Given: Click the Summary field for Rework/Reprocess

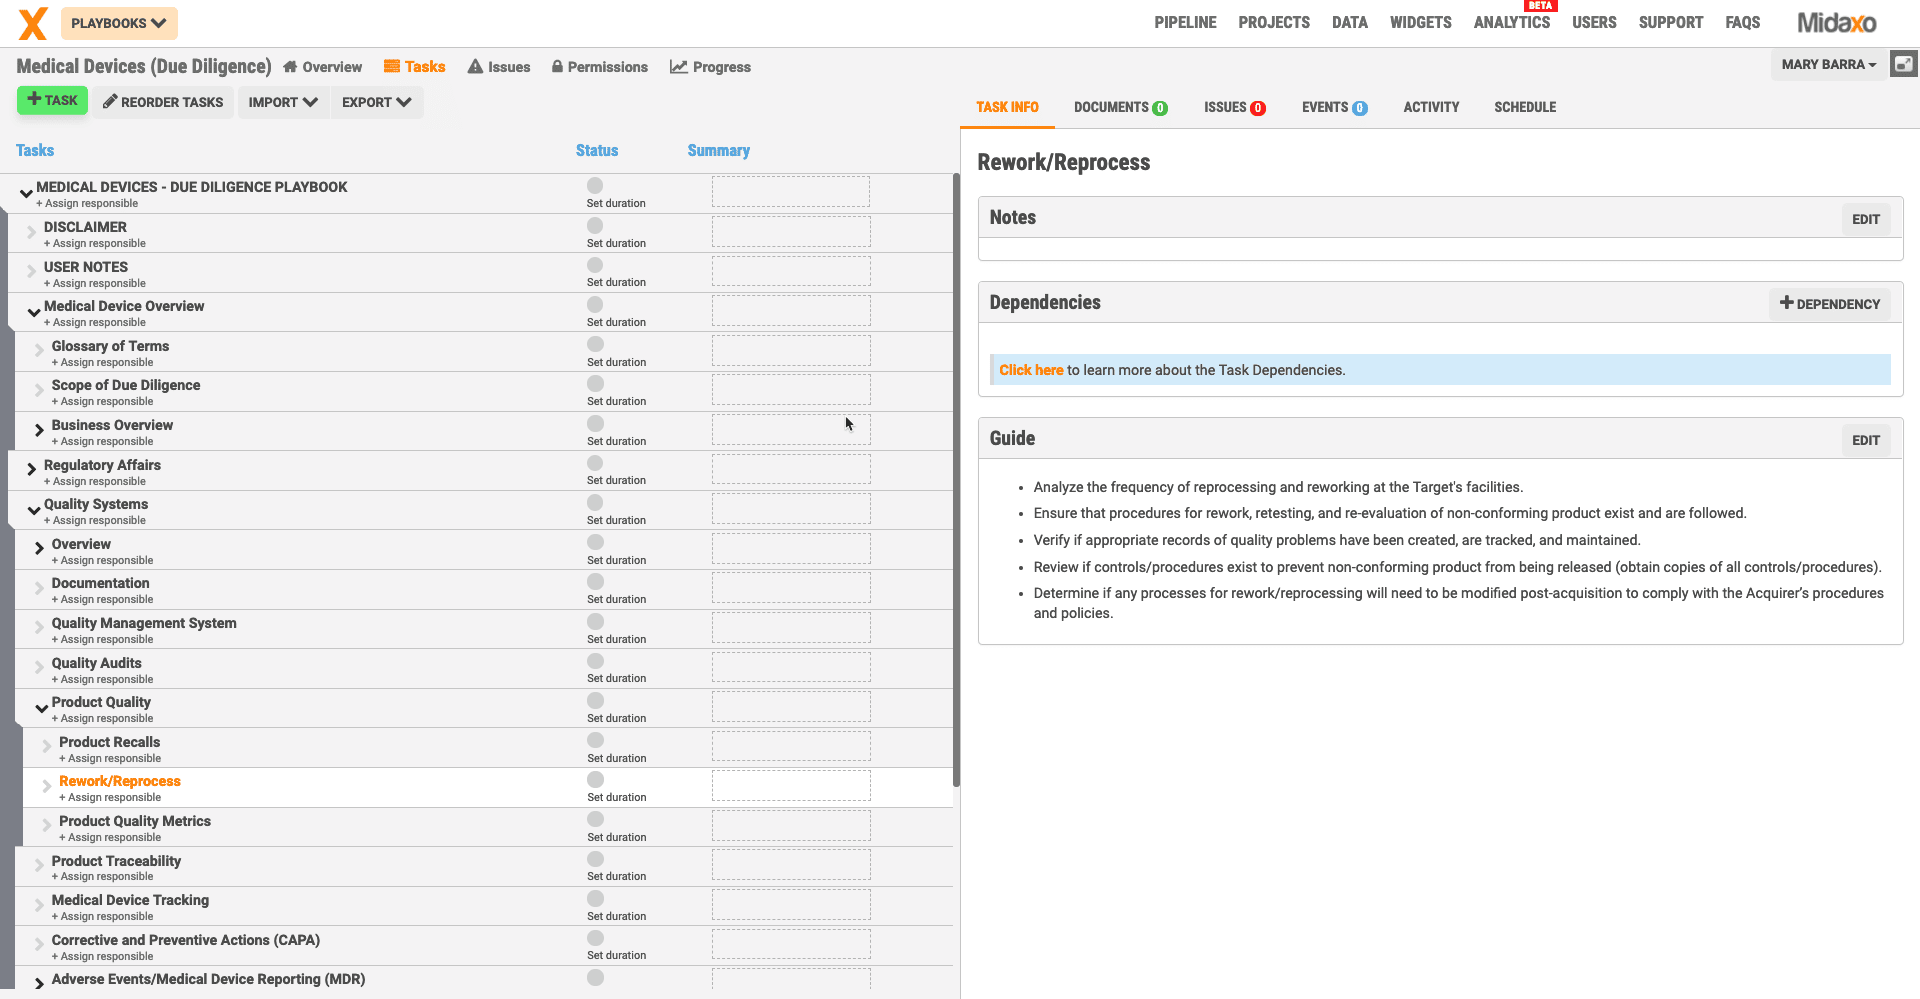Looking at the screenshot, I should coord(790,785).
